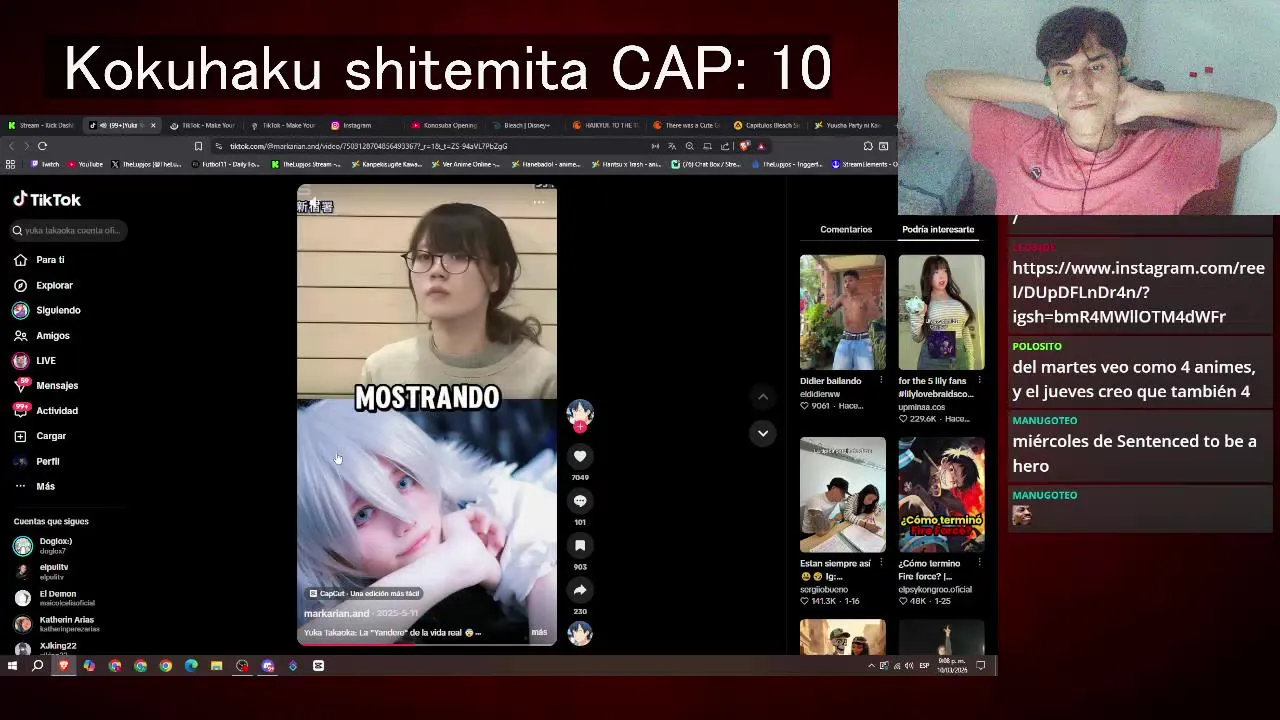Go to next video with down chevron
The width and height of the screenshot is (1280, 720).
tap(763, 433)
